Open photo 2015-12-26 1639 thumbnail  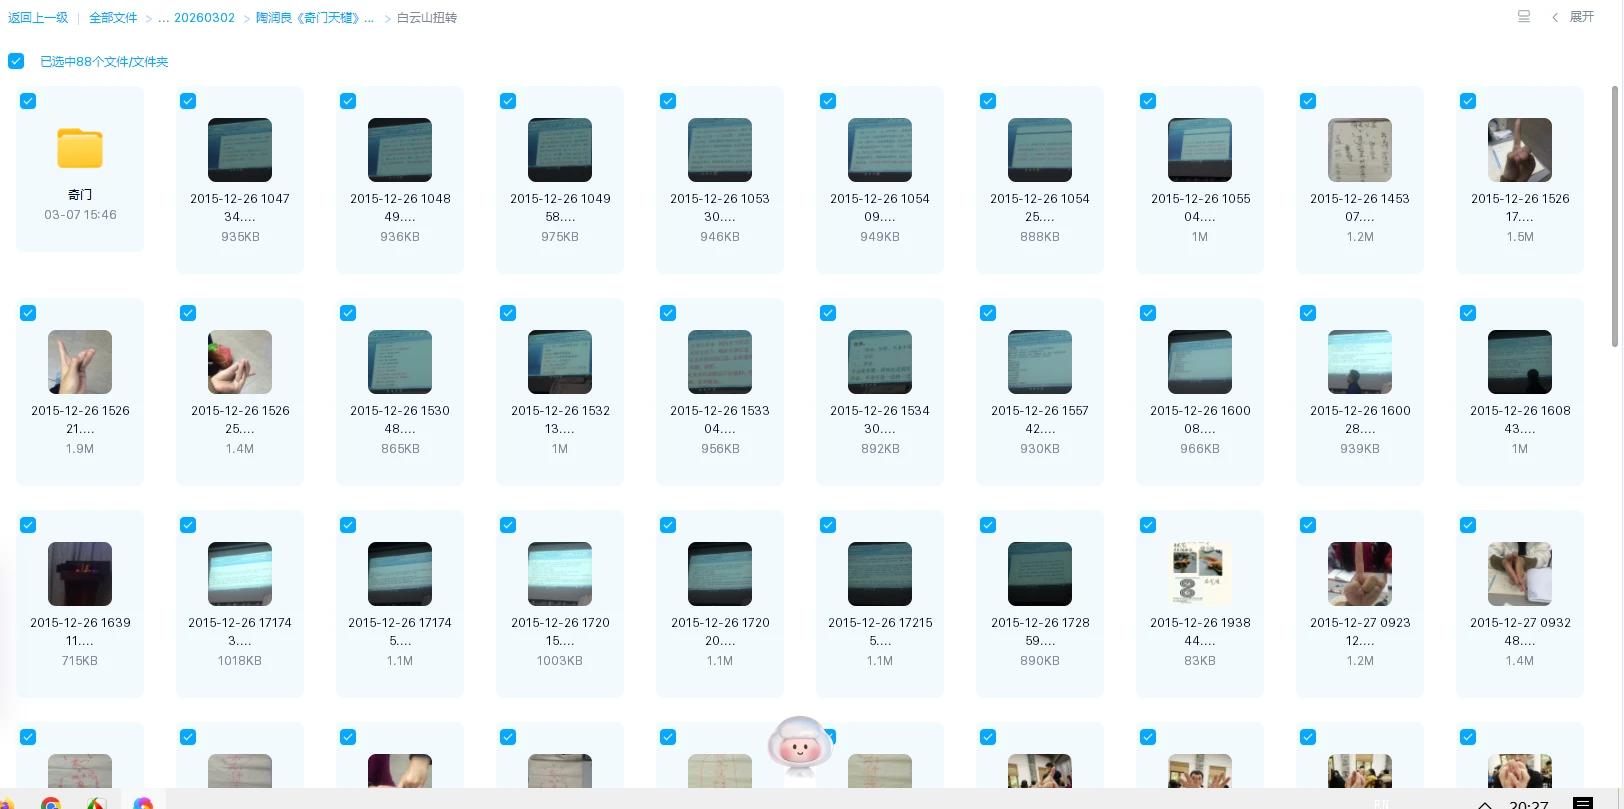click(80, 574)
